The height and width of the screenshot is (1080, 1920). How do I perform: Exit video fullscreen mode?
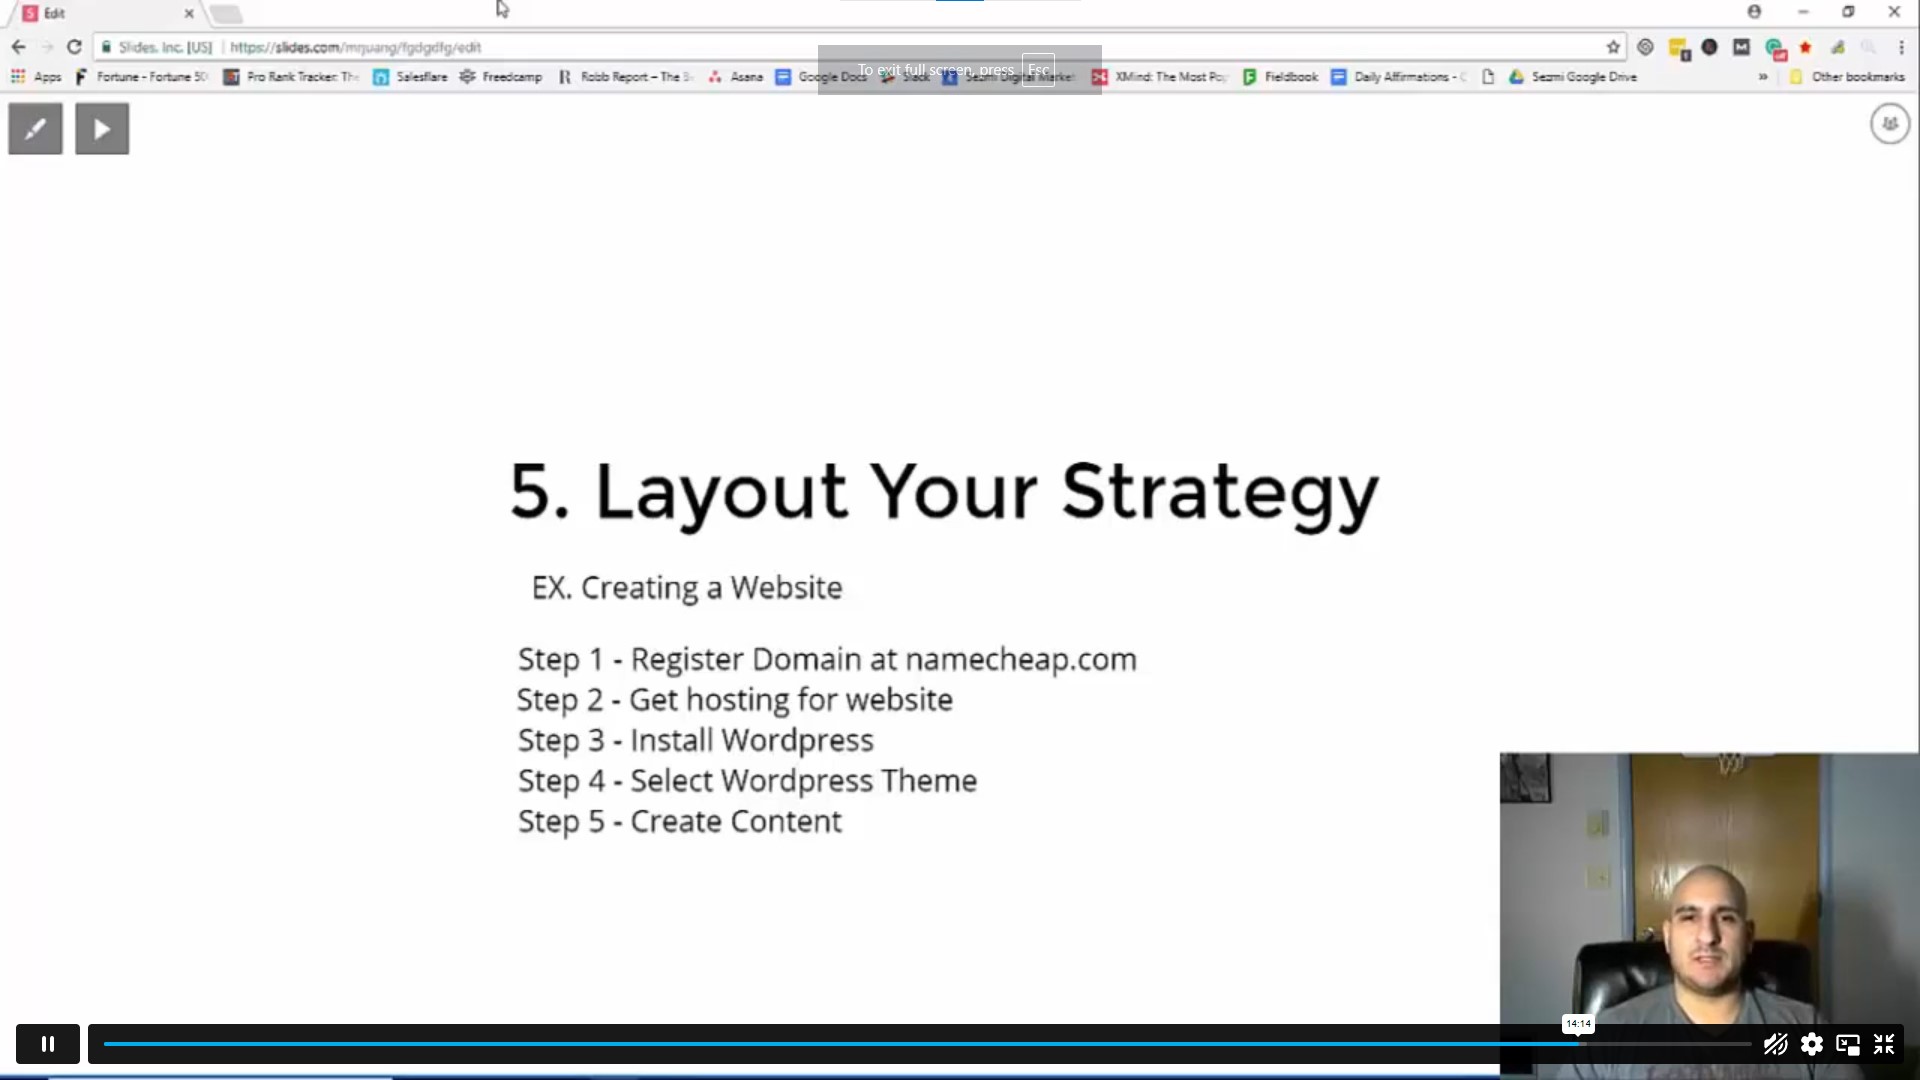pyautogui.click(x=1885, y=1043)
